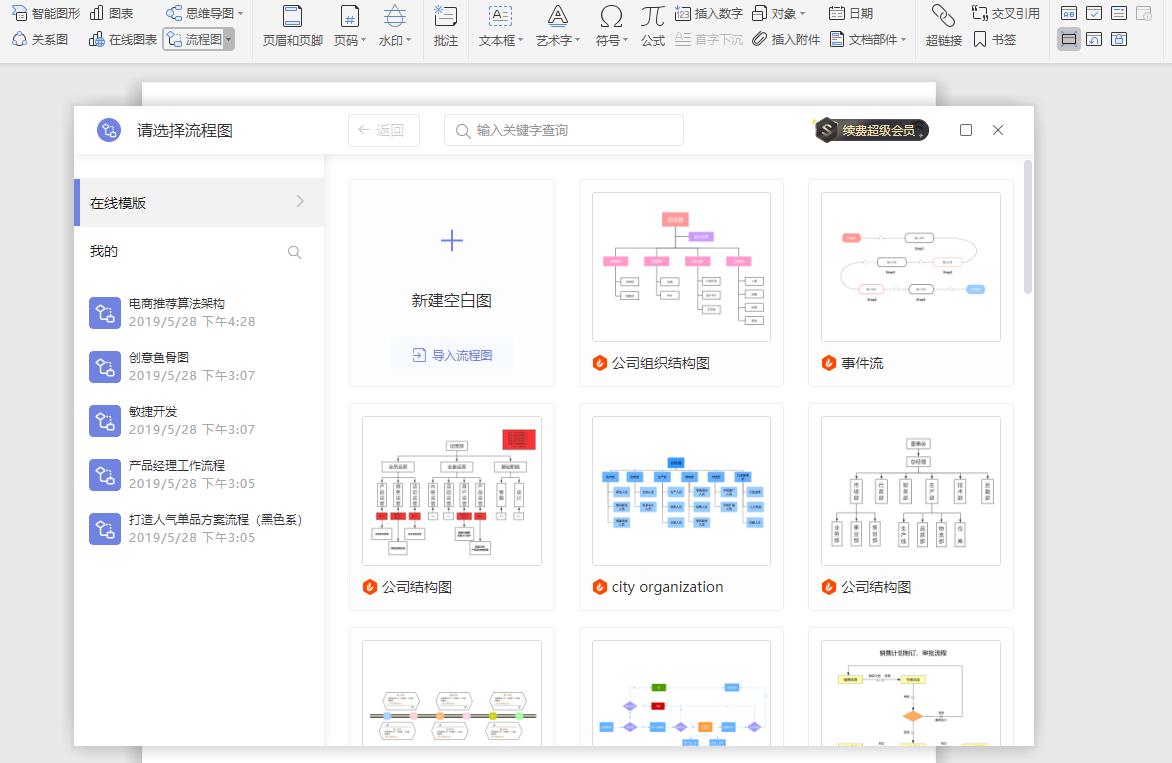Click the reset form fields icon
The image size is (1172, 763).
1094,40
